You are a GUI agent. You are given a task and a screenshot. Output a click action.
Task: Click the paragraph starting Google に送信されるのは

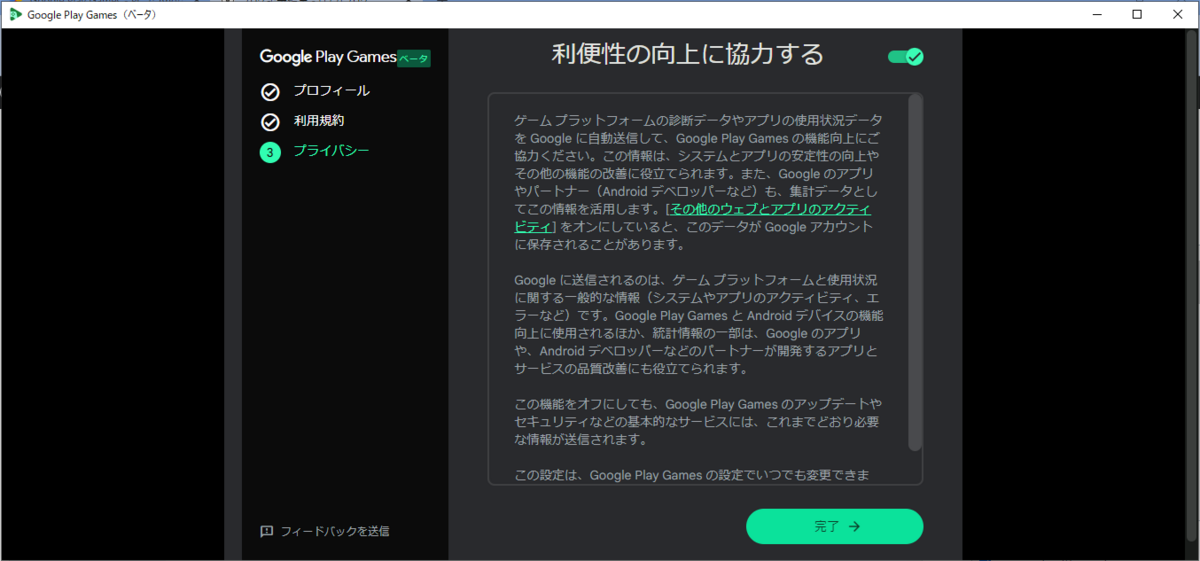pos(698,324)
